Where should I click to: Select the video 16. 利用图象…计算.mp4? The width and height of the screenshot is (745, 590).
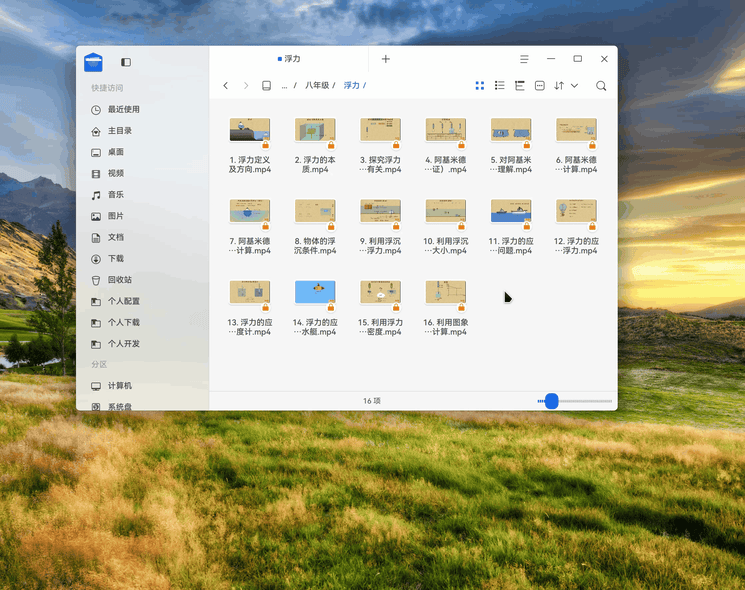[x=446, y=308]
